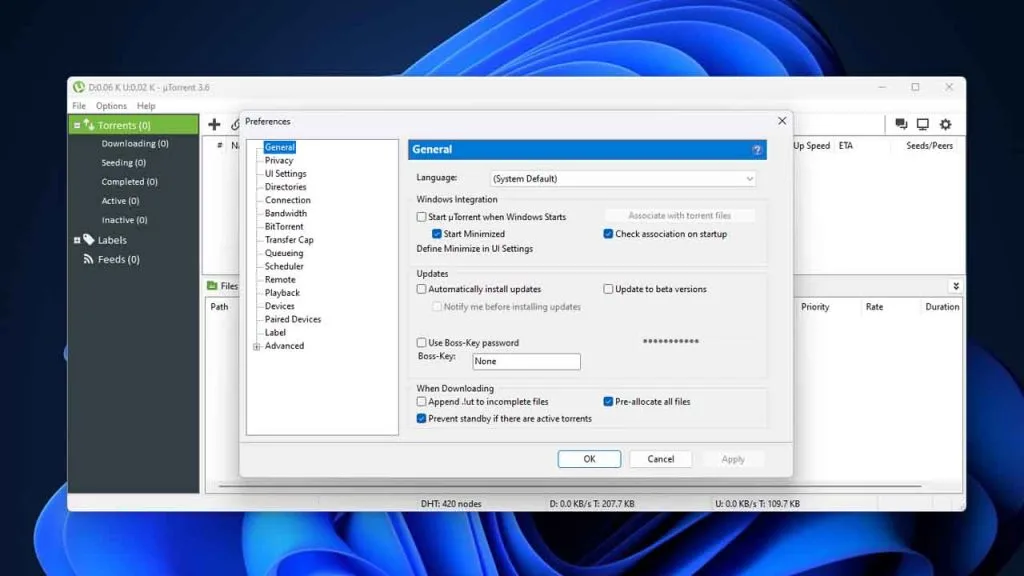
Task: Show Completed (0) torrents in sidebar
Action: (129, 182)
